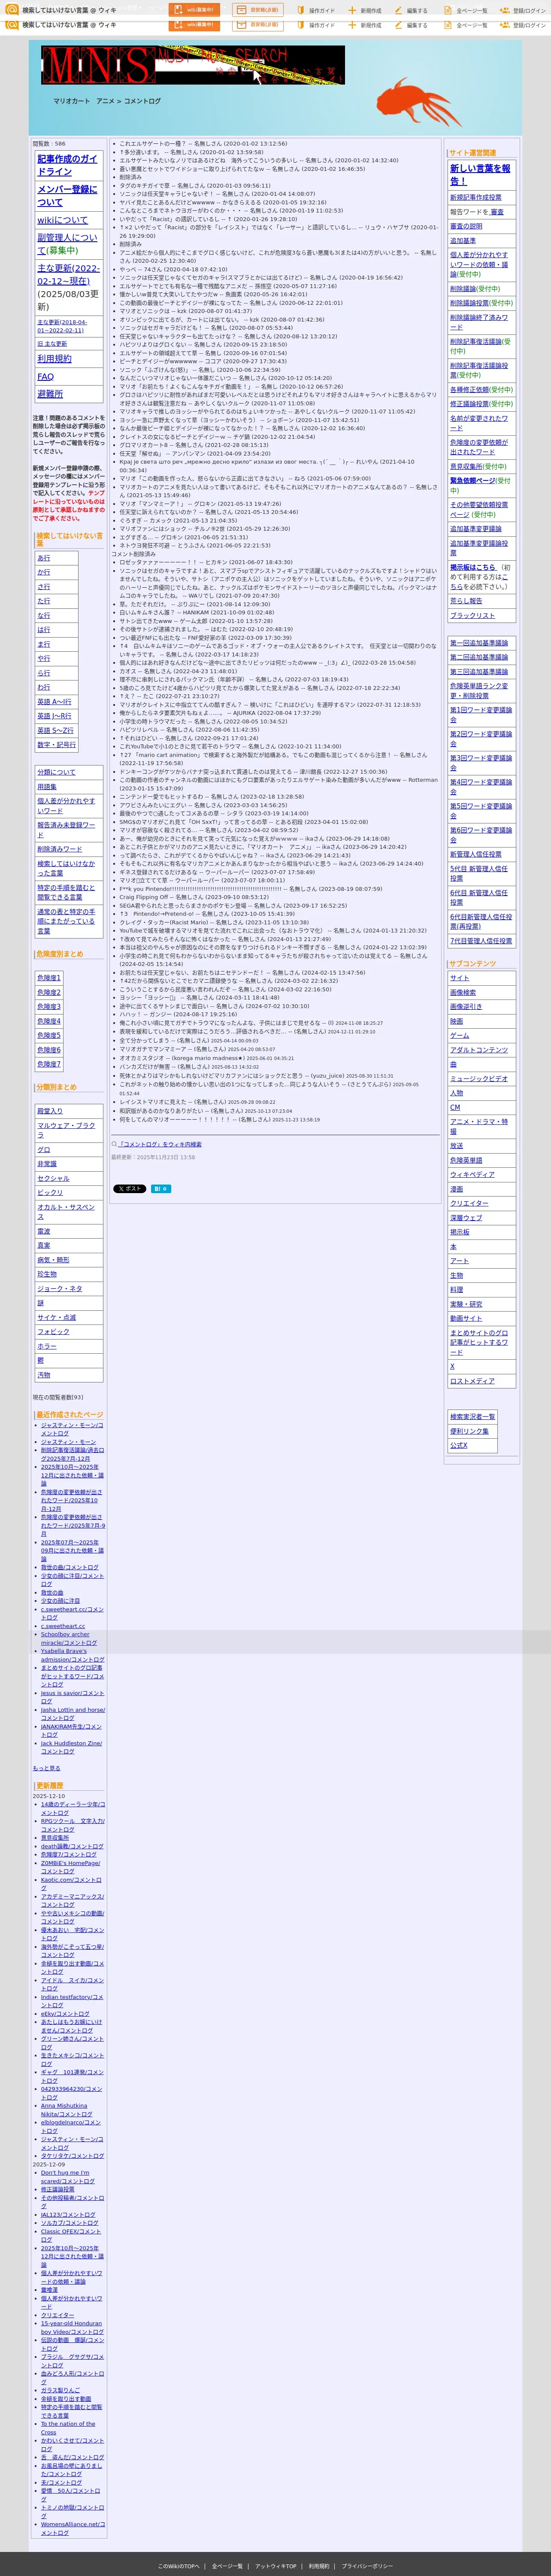Screen dimensions: 551x2576
Task: Open 14歳のディーラー少年/コメントログ update entry
Action: coord(72,1809)
